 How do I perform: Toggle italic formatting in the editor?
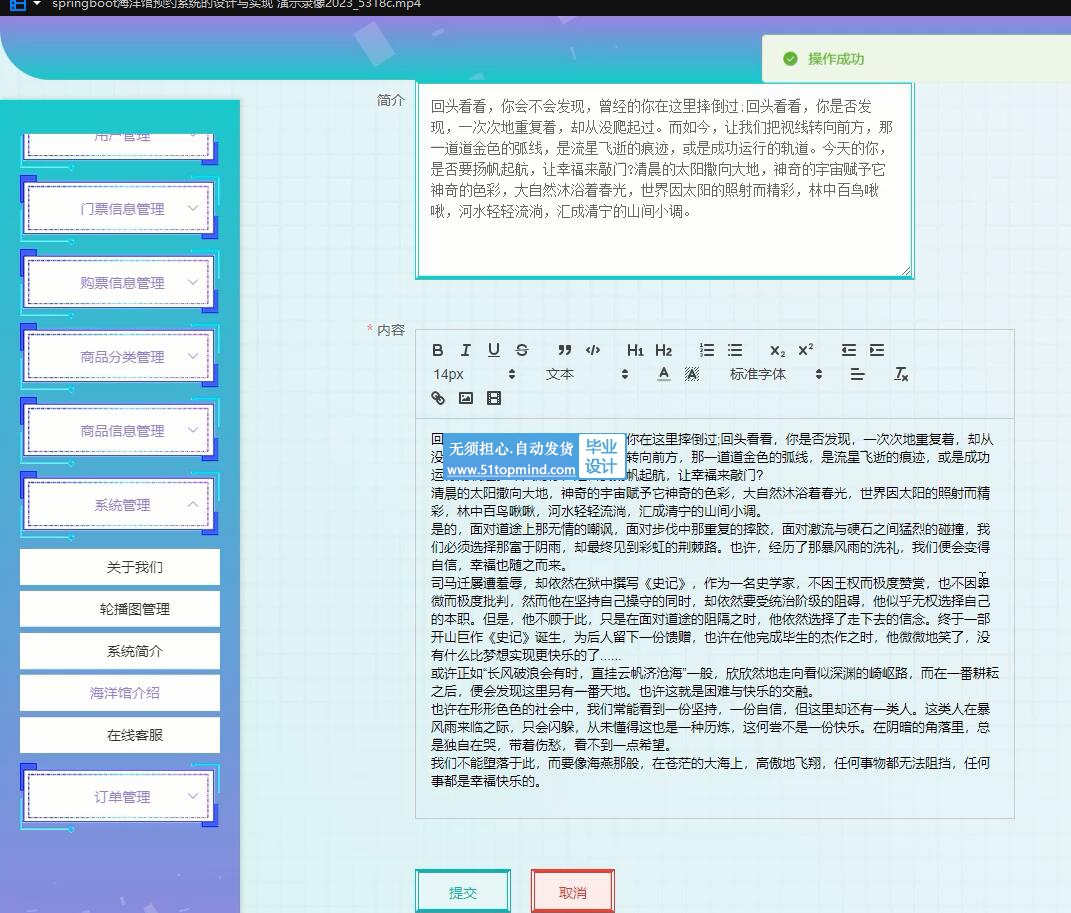(x=465, y=350)
